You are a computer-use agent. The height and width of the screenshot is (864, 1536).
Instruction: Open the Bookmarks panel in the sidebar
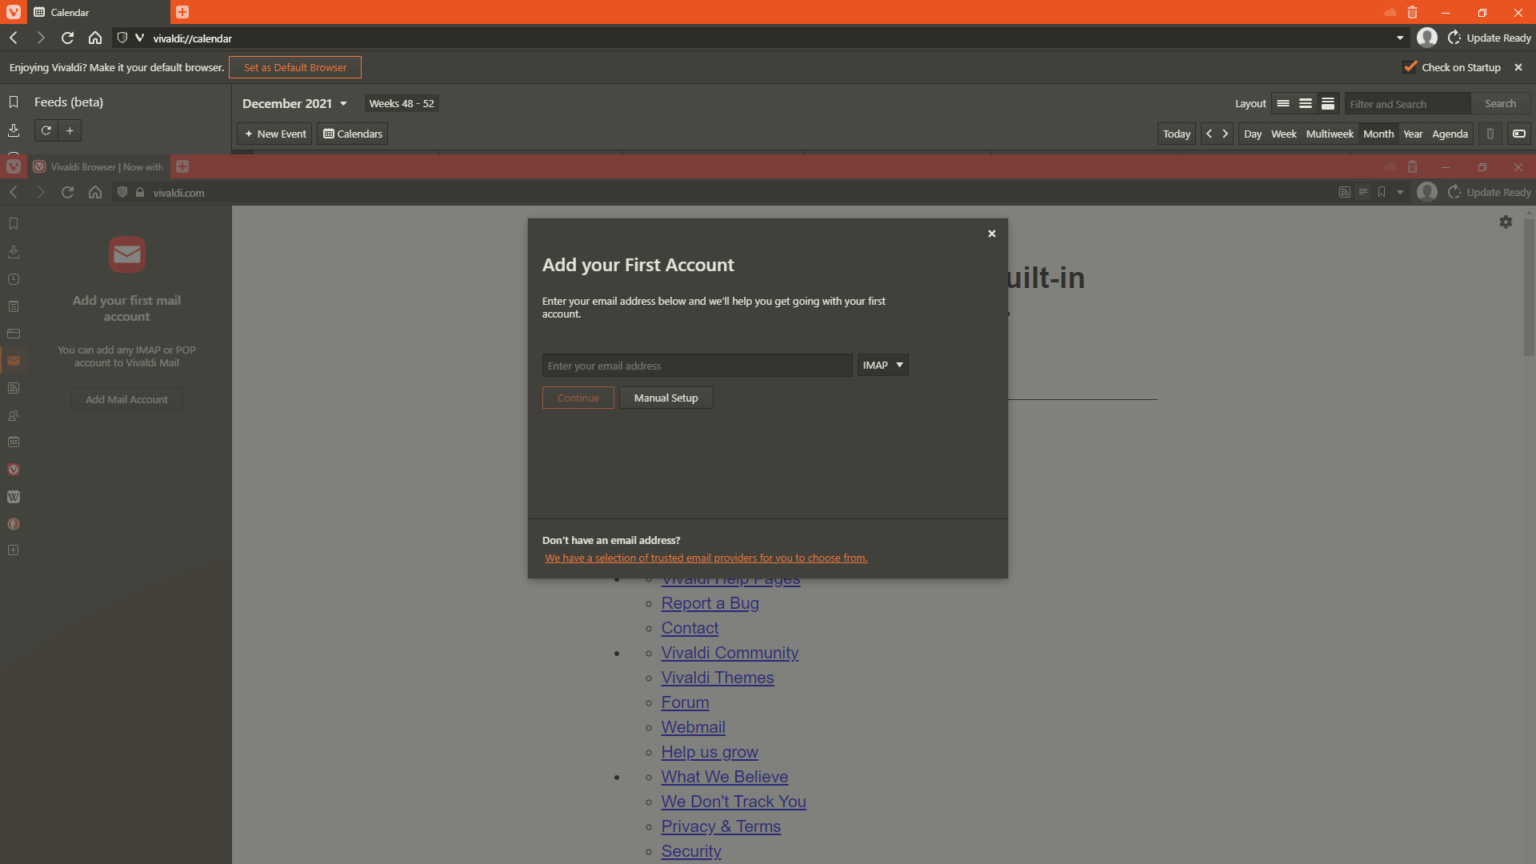tap(13, 222)
